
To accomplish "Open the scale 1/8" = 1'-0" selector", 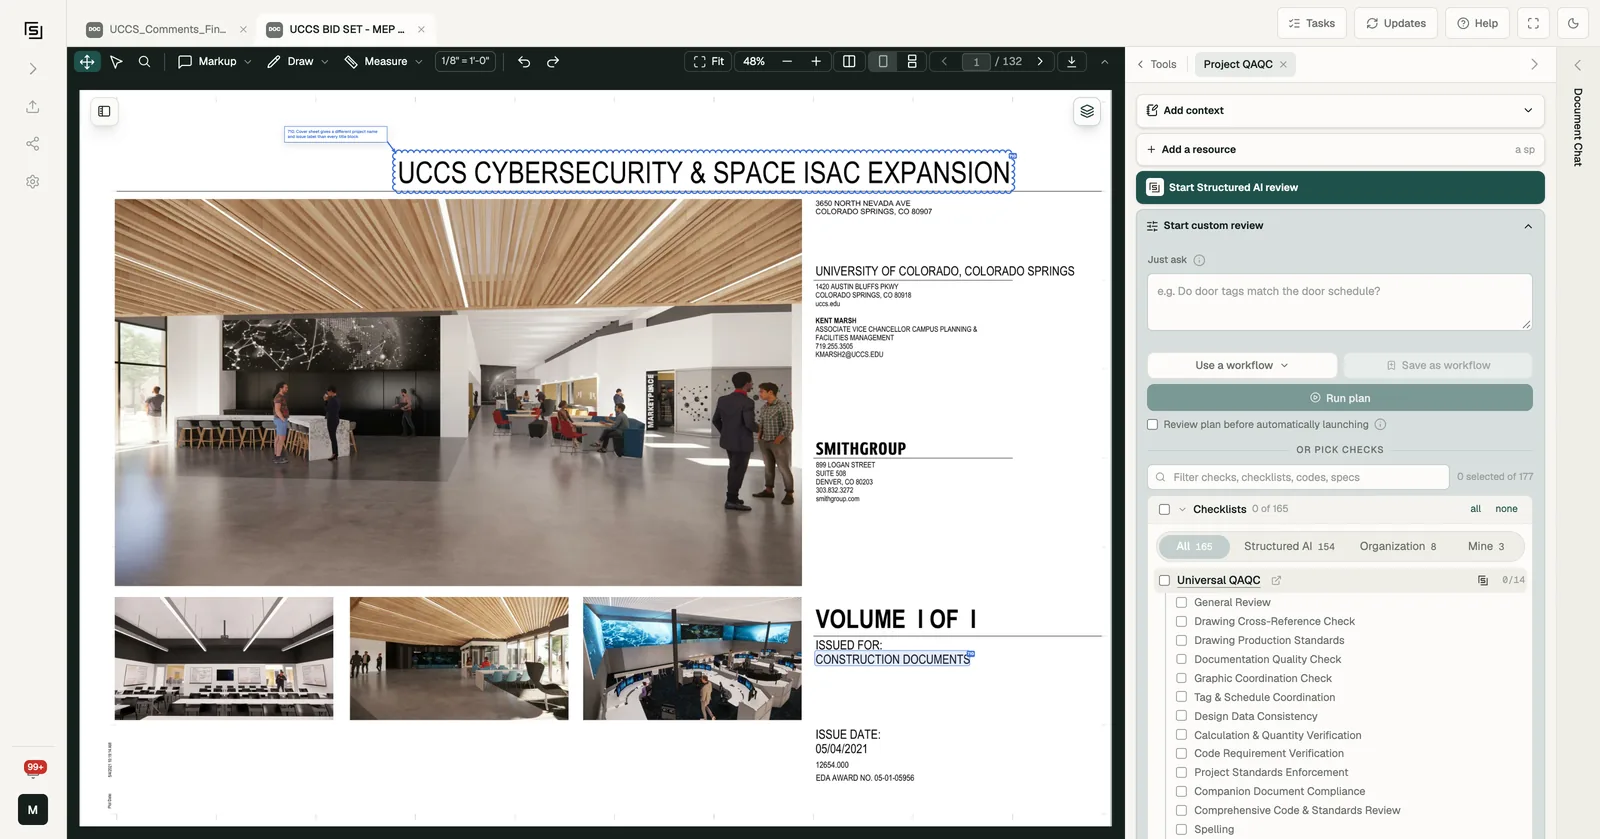I will tap(465, 61).
